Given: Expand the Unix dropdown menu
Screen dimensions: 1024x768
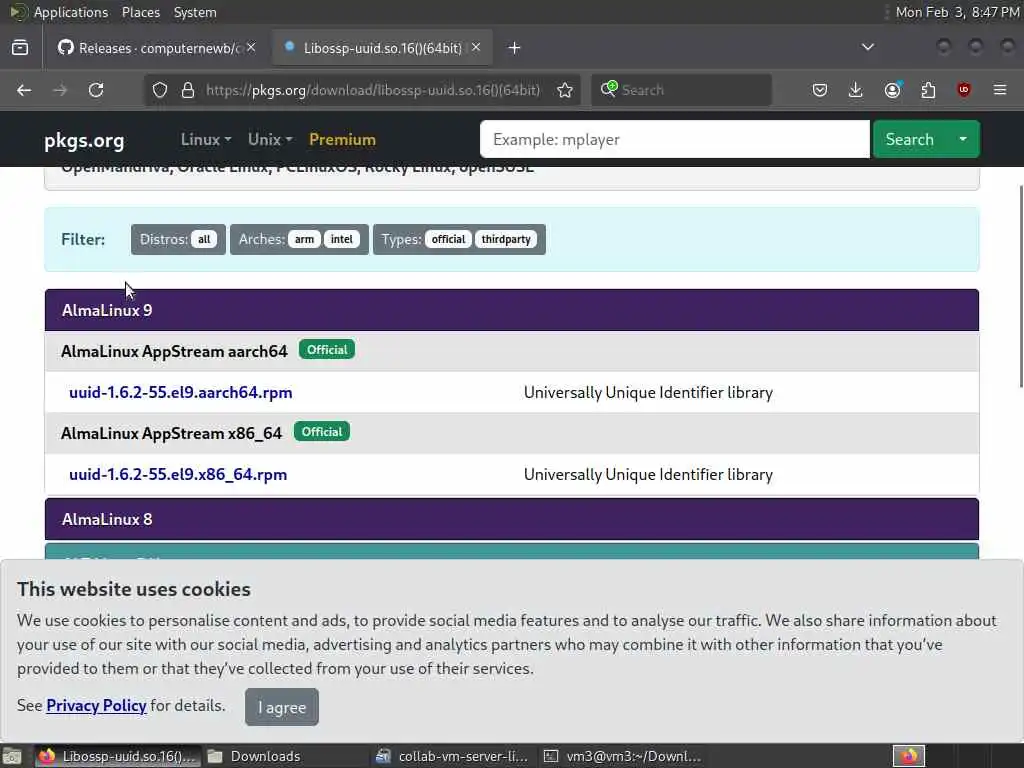Looking at the screenshot, I should pyautogui.click(x=270, y=139).
